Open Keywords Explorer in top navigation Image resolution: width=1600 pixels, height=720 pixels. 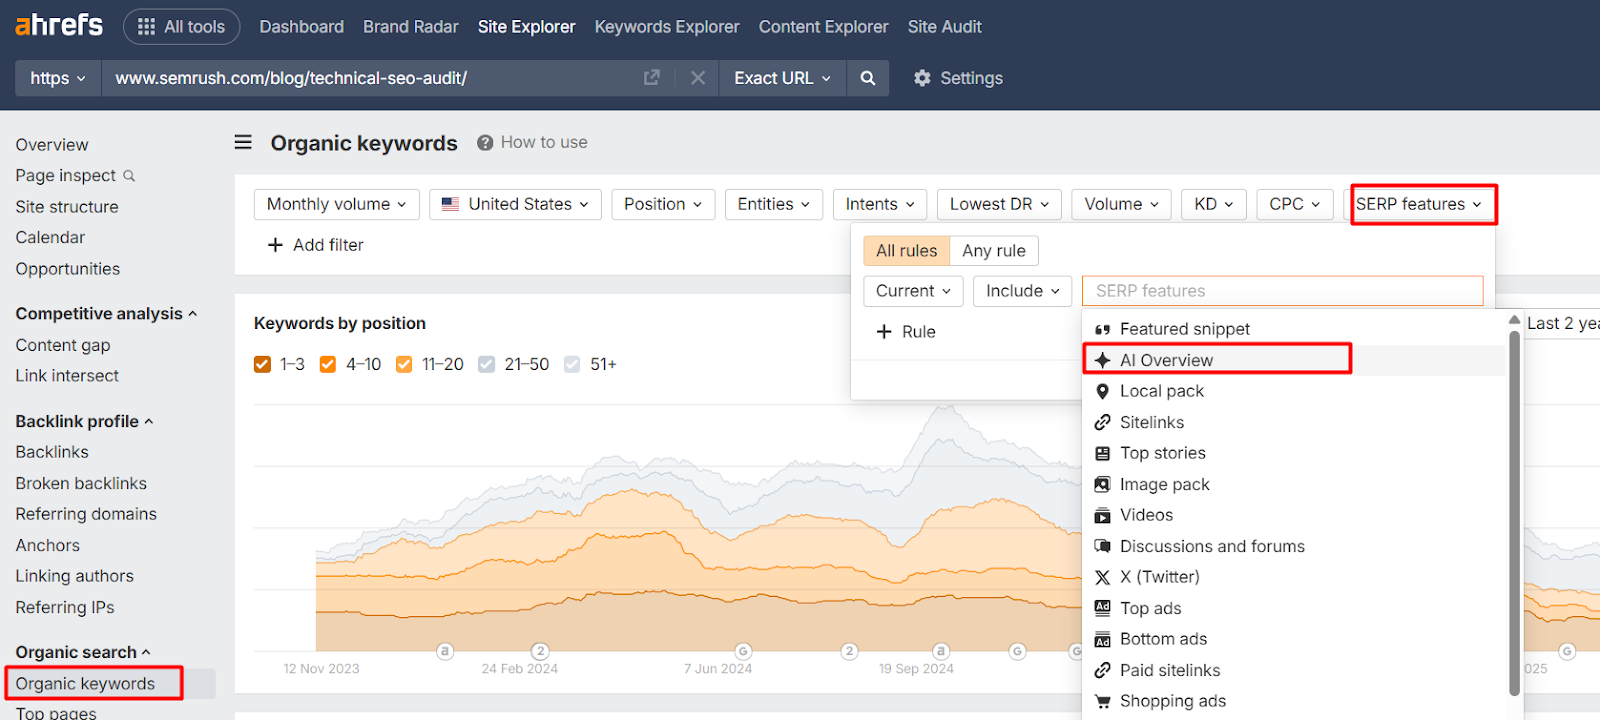(x=667, y=27)
